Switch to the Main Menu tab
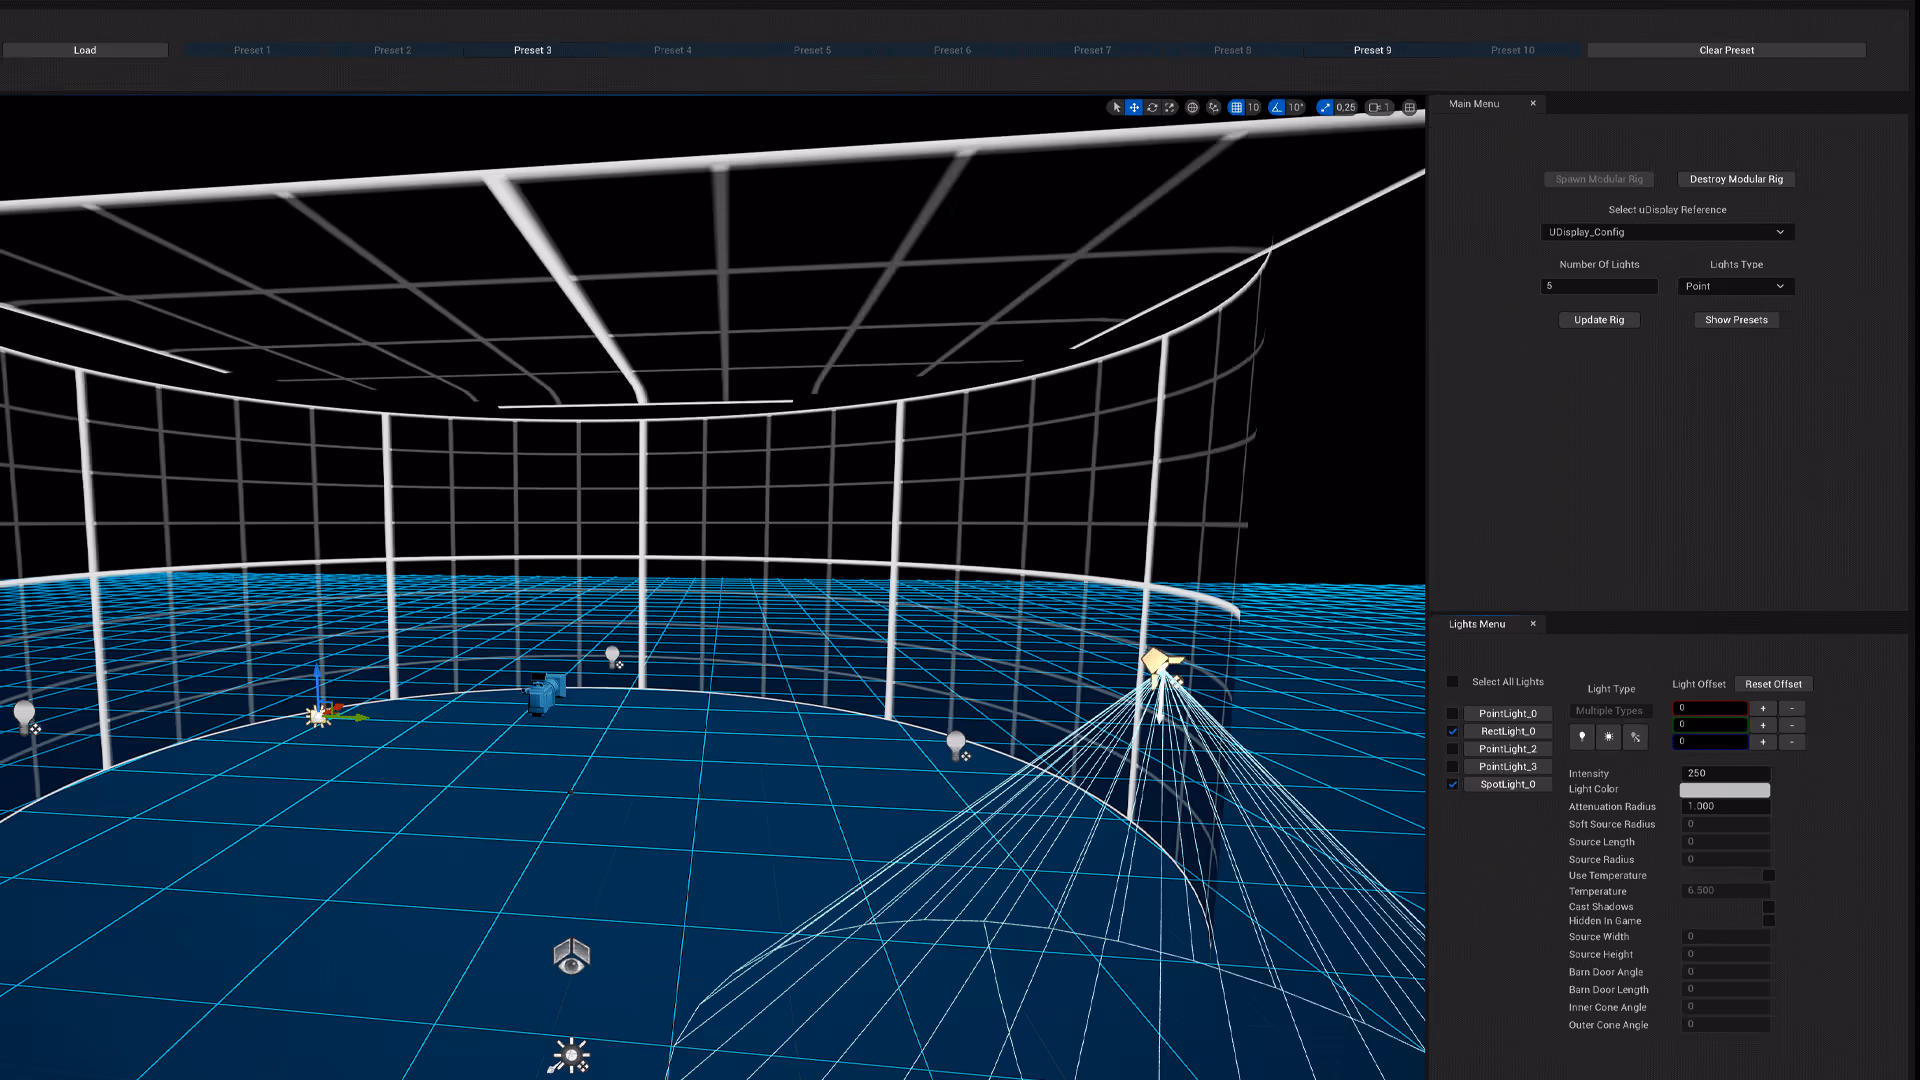 point(1474,104)
